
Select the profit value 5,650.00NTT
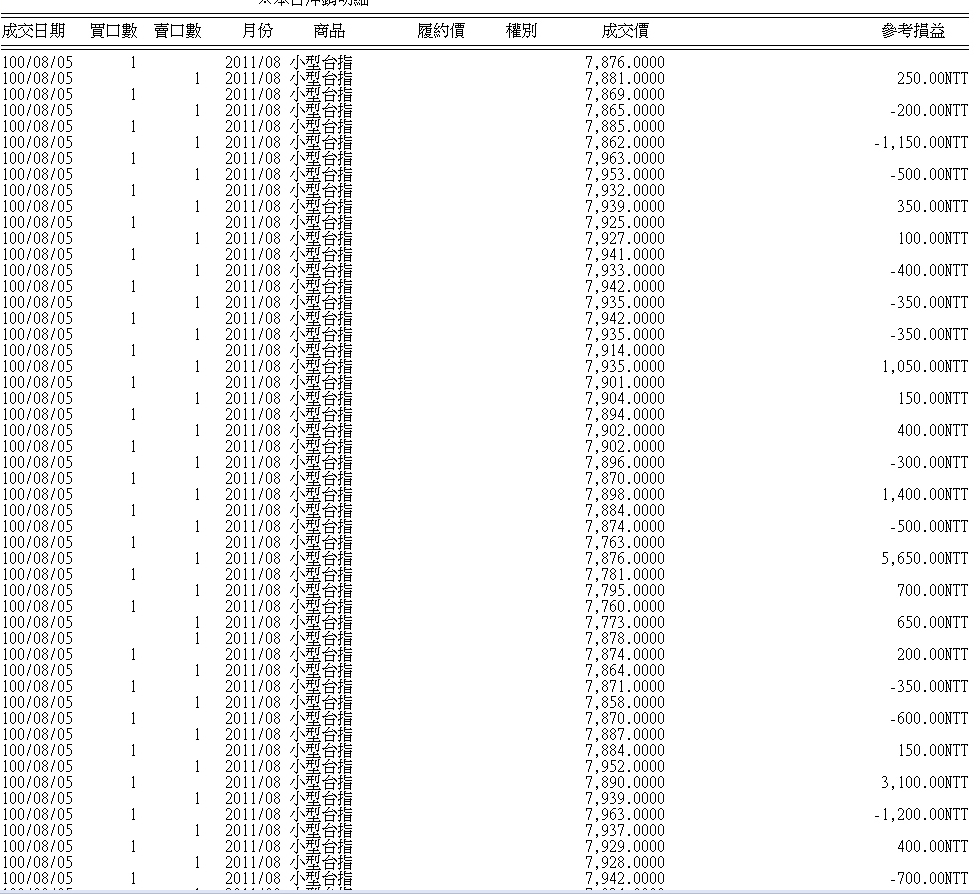pos(925,559)
